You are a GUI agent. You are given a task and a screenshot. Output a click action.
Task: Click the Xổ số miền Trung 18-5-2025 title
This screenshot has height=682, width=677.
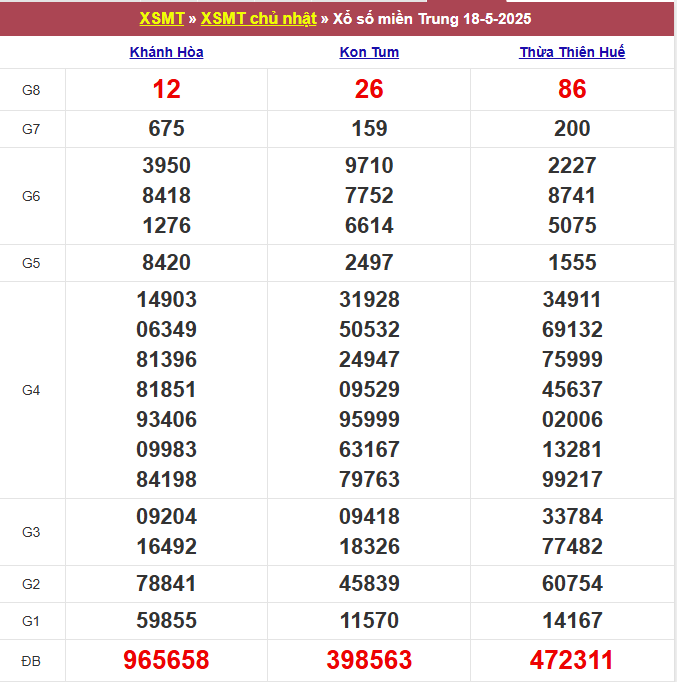tap(432, 19)
